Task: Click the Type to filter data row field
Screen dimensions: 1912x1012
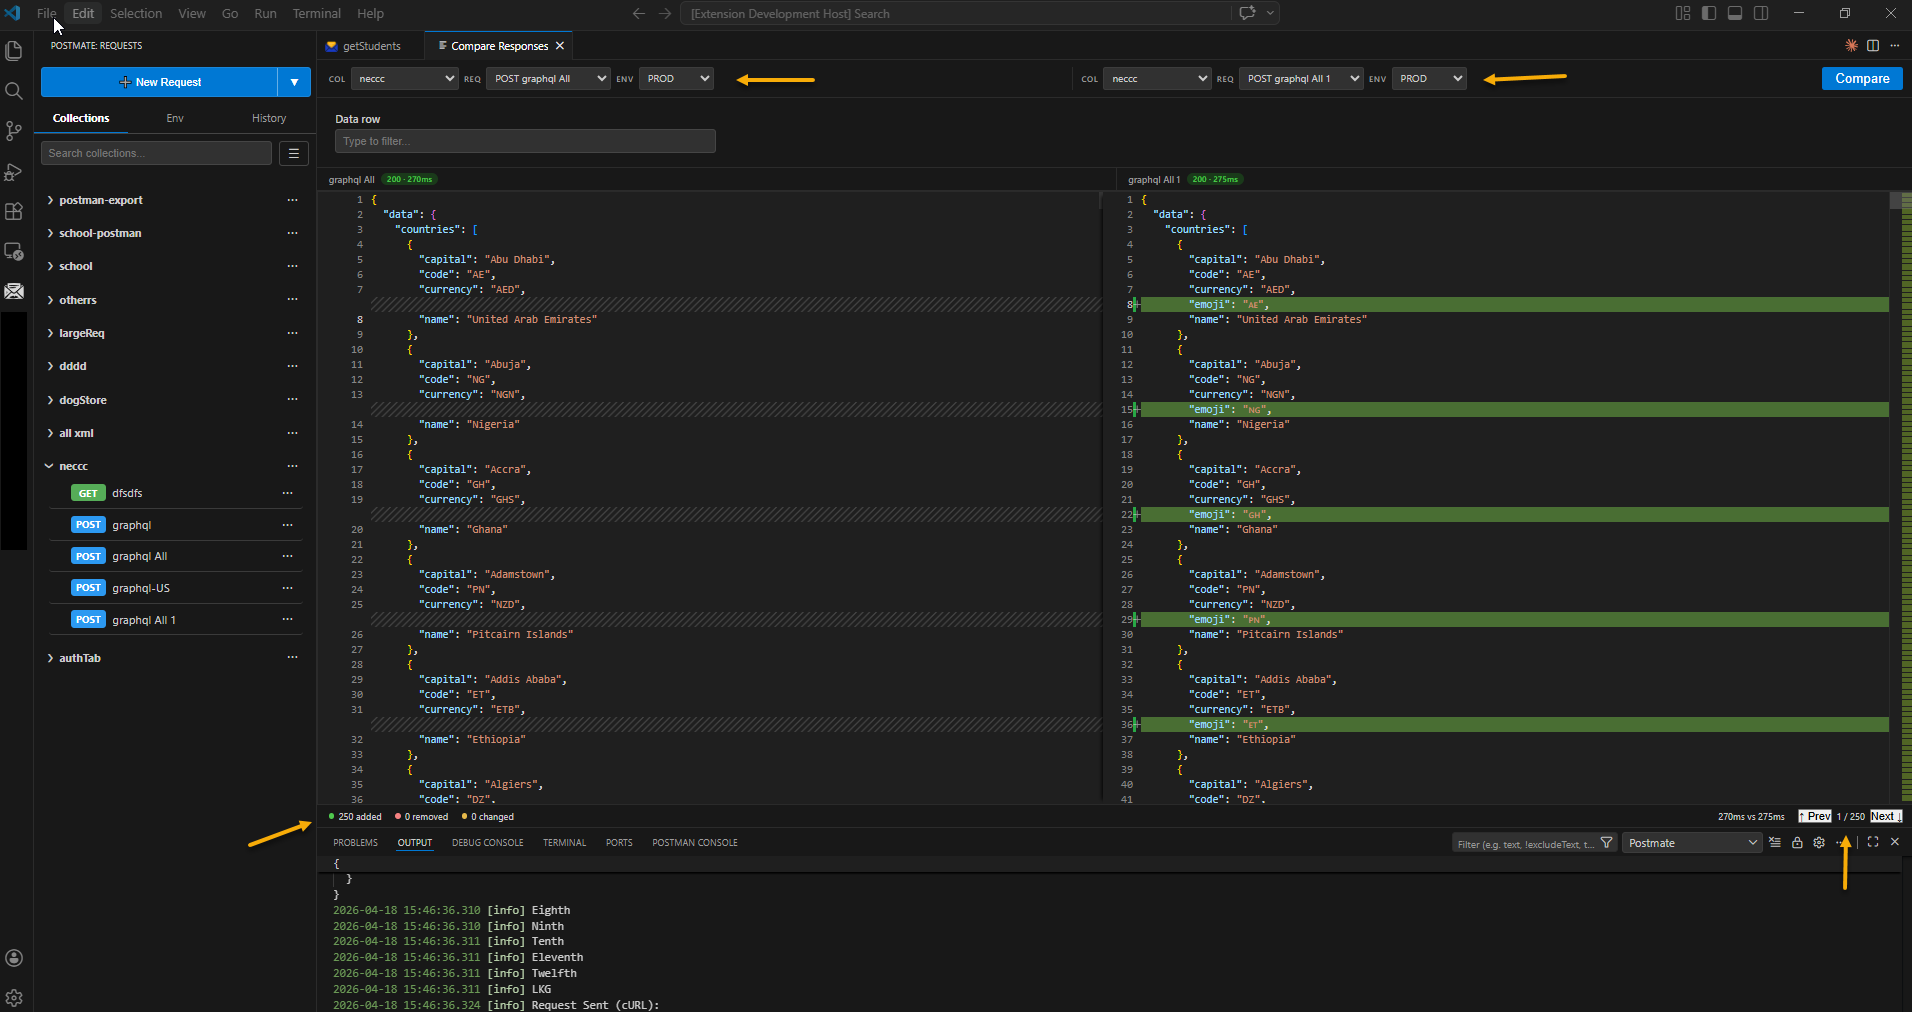Action: click(x=524, y=140)
